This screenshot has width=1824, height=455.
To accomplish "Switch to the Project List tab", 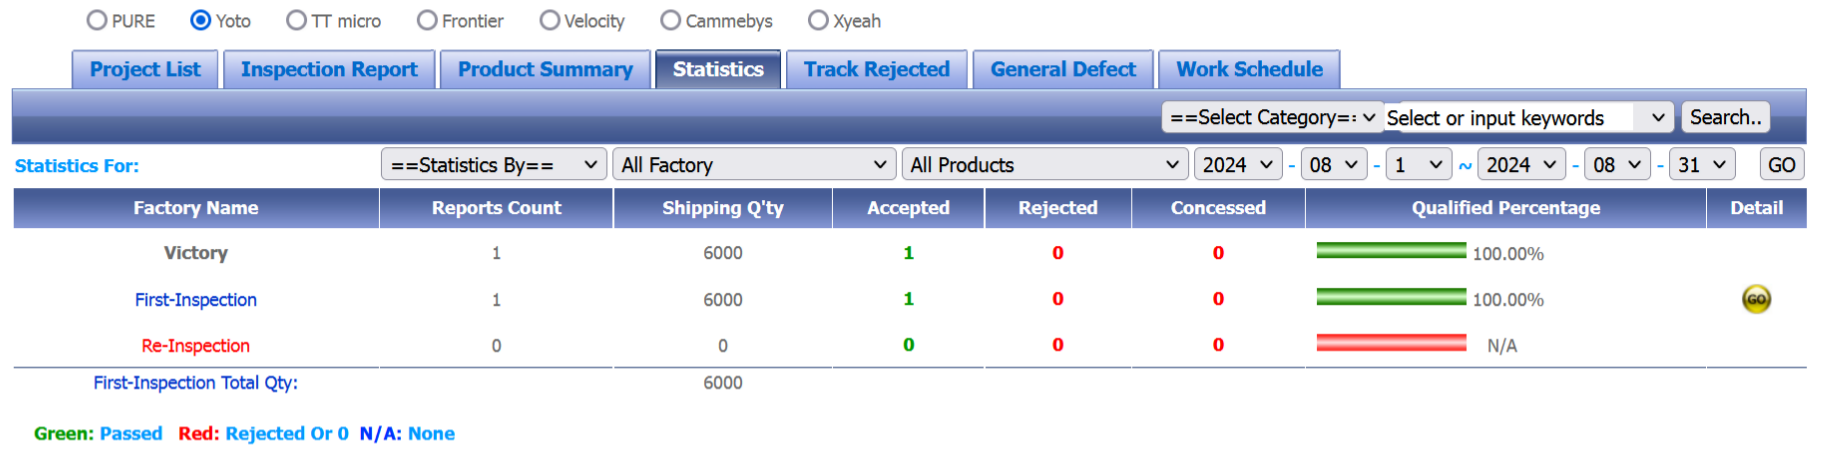I will click(x=145, y=70).
